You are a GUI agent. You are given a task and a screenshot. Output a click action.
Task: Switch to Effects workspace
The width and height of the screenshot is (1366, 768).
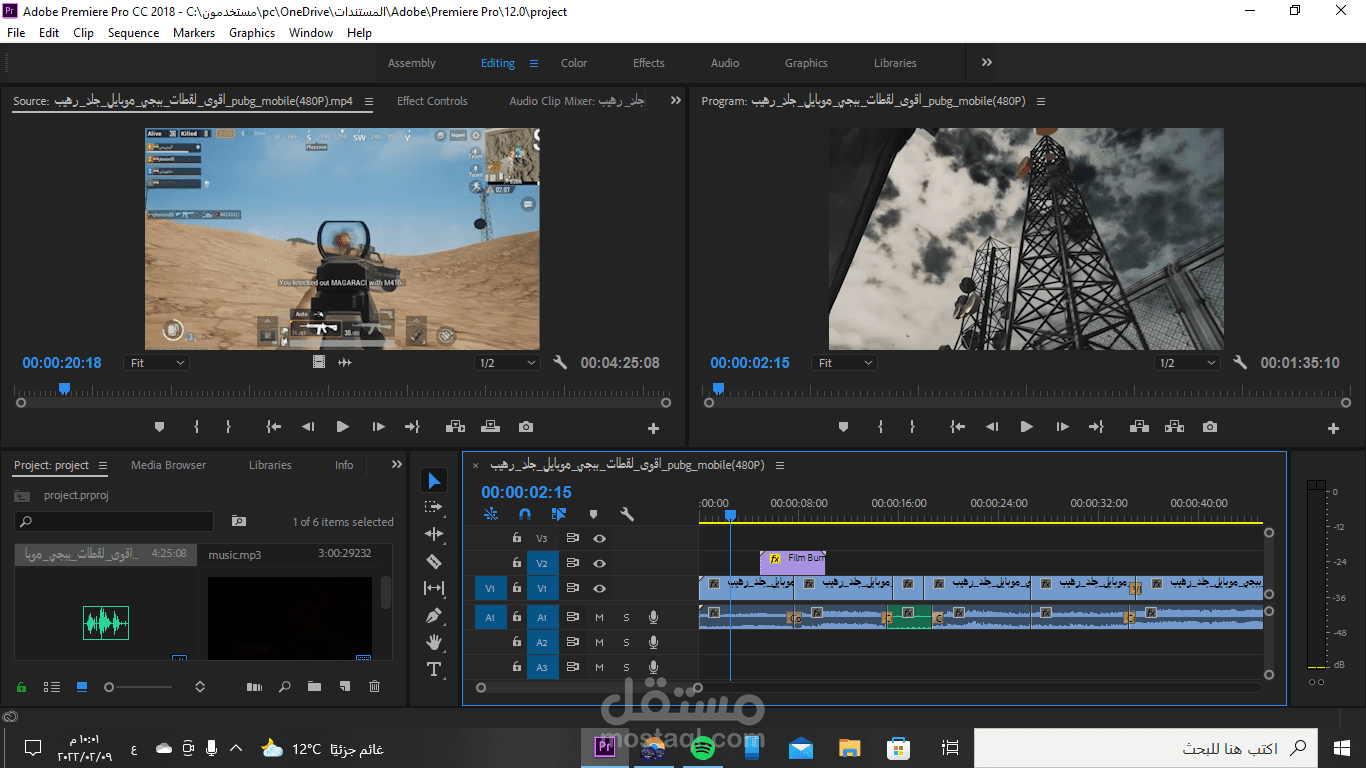pos(649,63)
